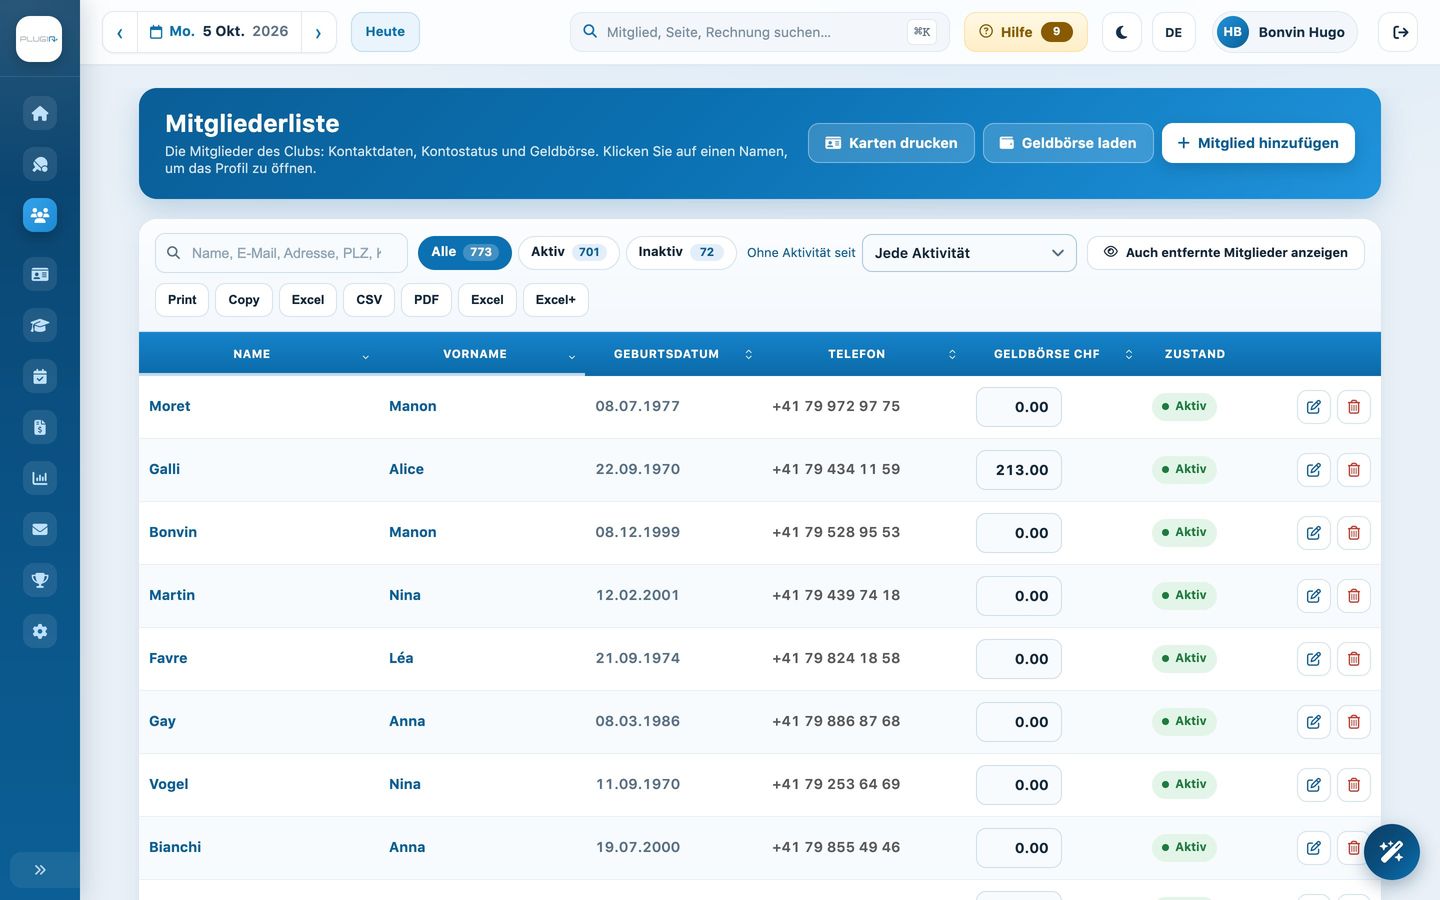The height and width of the screenshot is (900, 1440).
Task: Go to next day with right chevron
Action: coord(319,32)
